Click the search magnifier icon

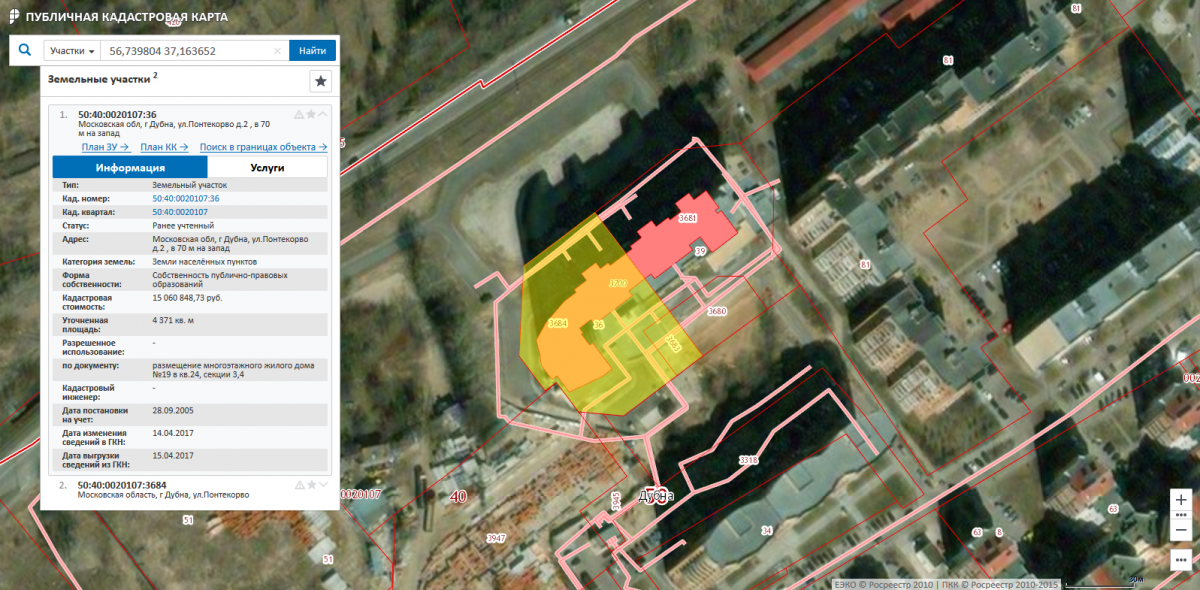point(24,50)
